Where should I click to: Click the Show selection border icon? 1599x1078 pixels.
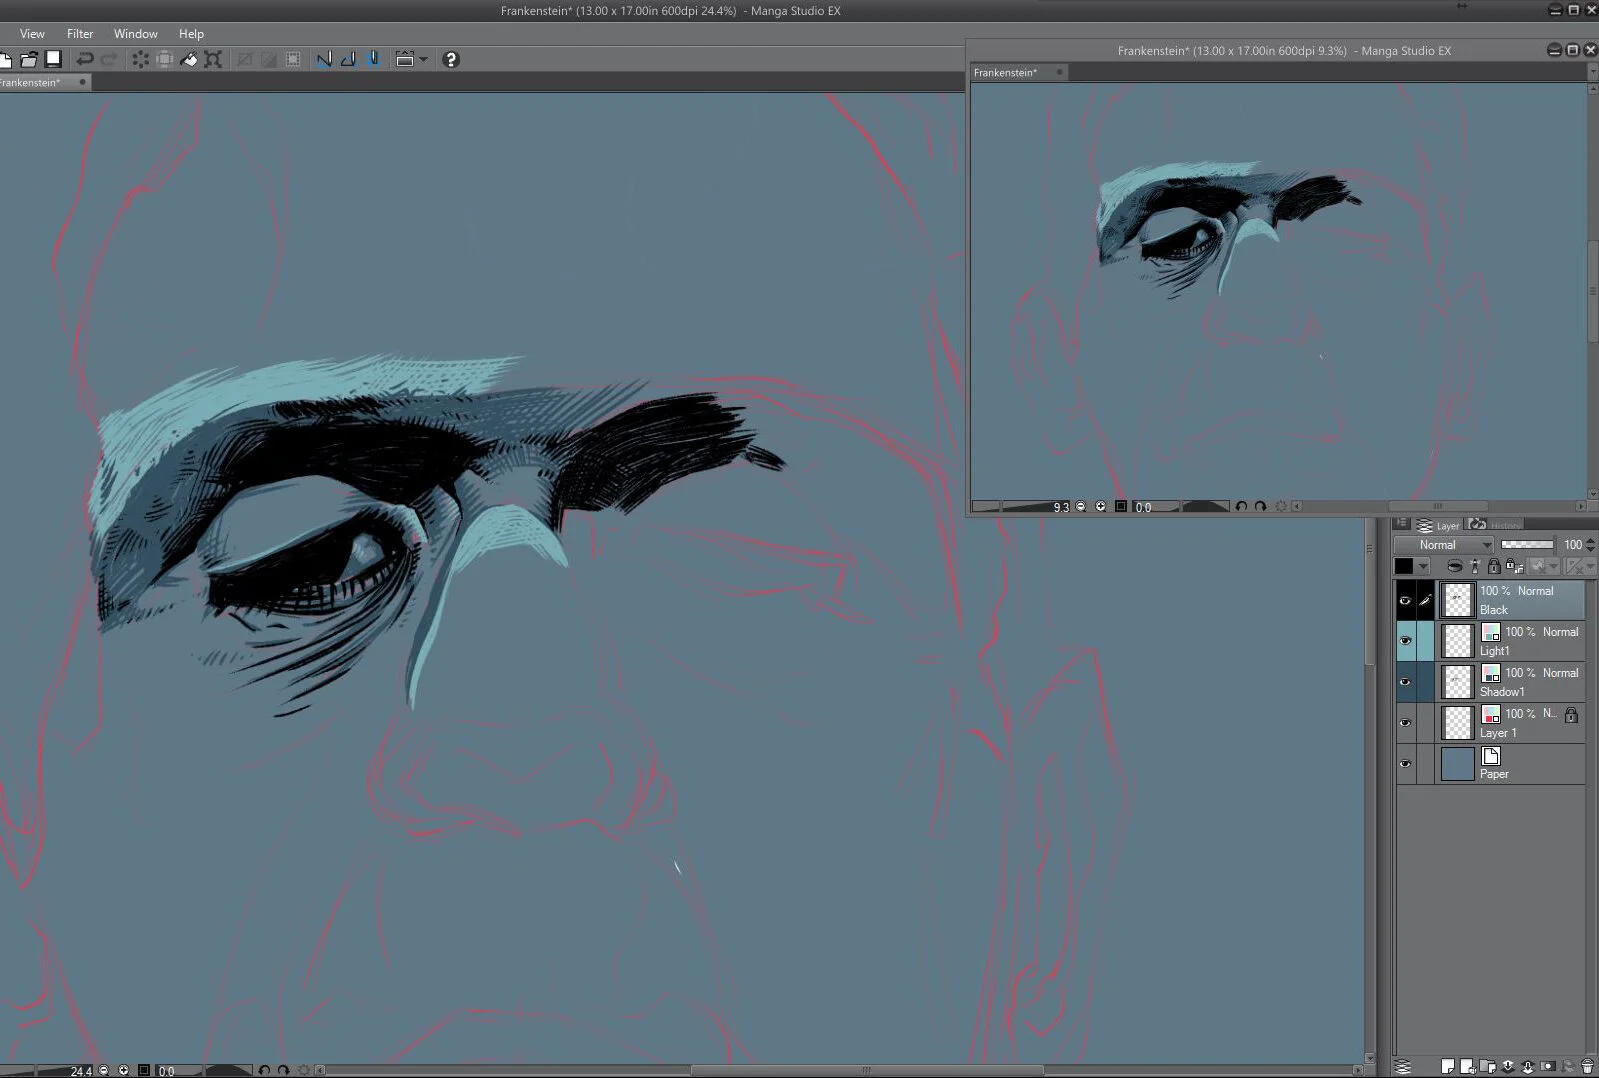tap(293, 59)
